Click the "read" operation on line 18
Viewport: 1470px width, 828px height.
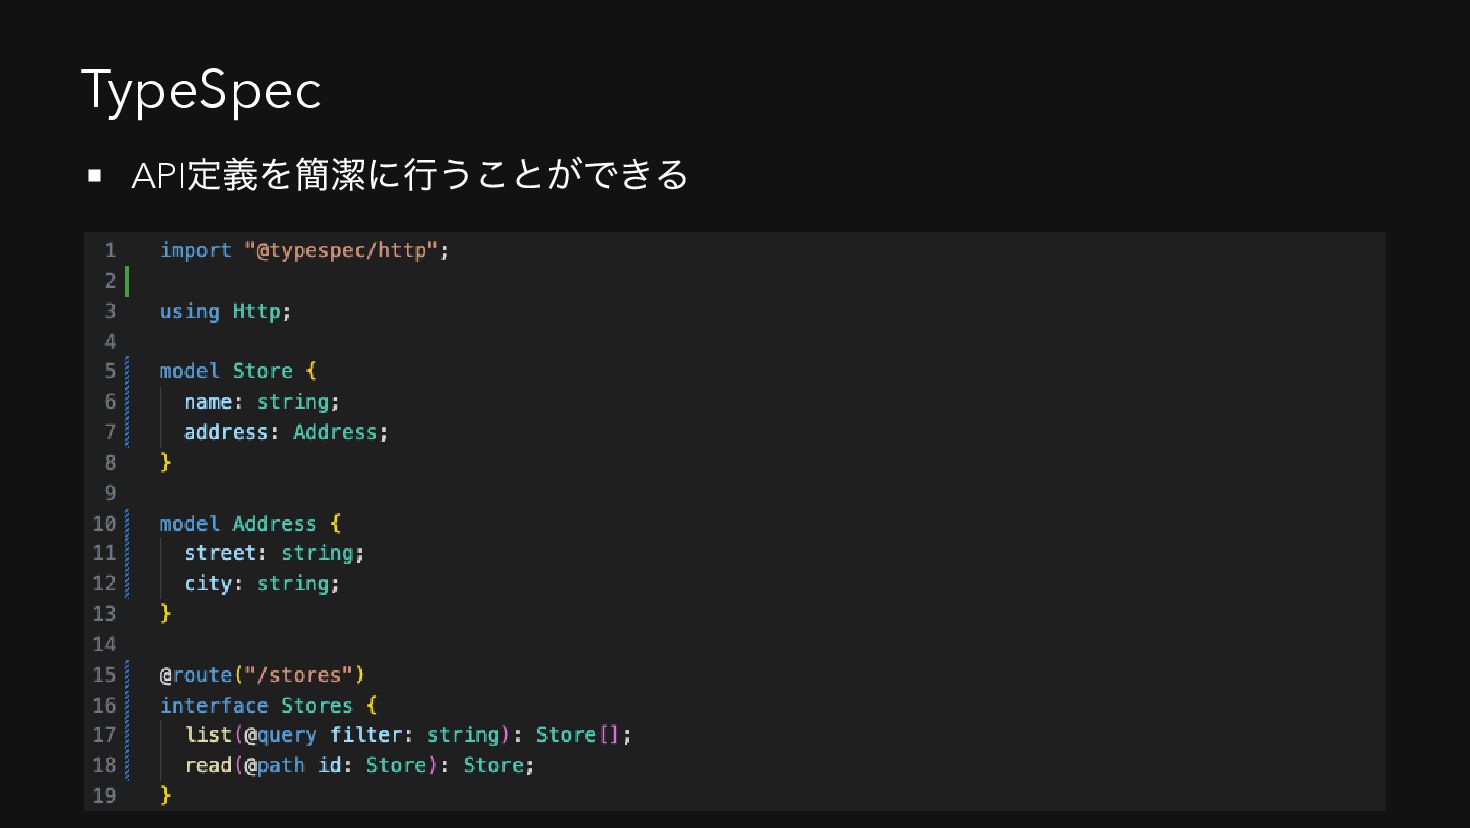pyautogui.click(x=208, y=766)
